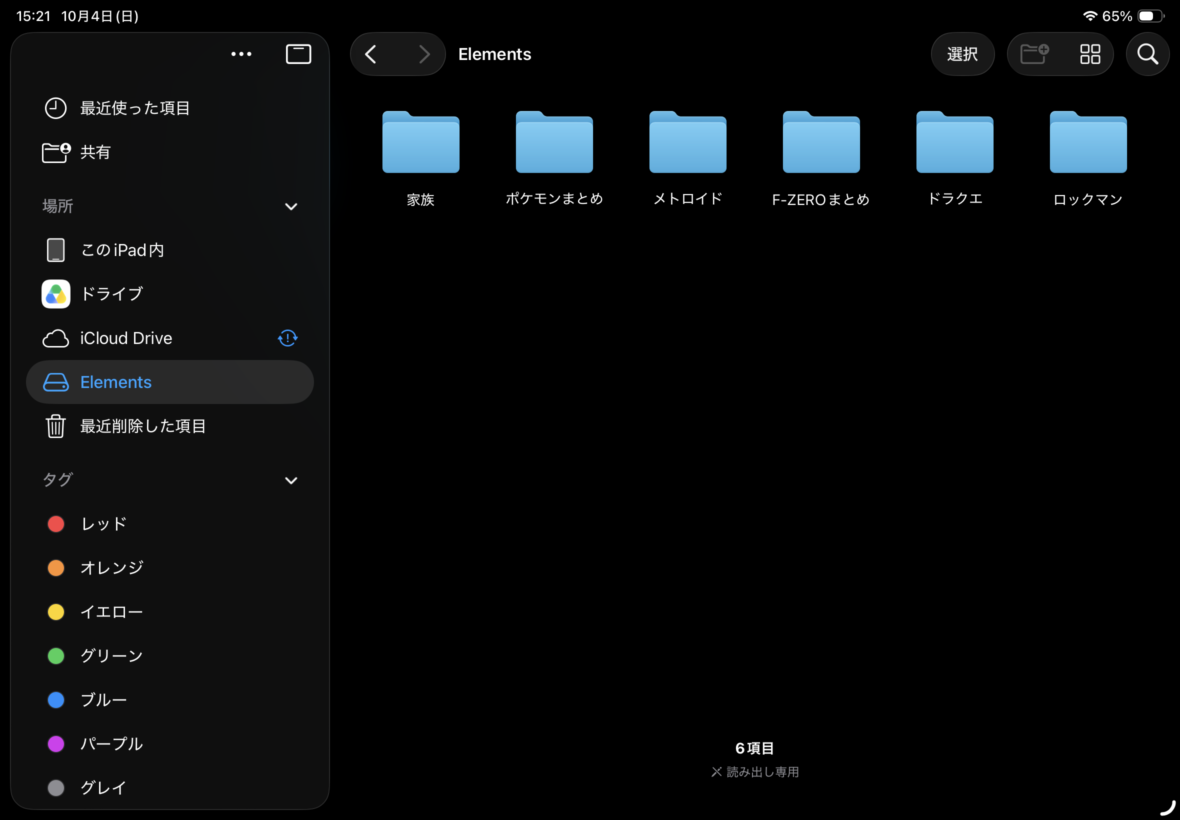Collapse the 場所 section chevron
Image resolution: width=1180 pixels, height=820 pixels.
291,206
